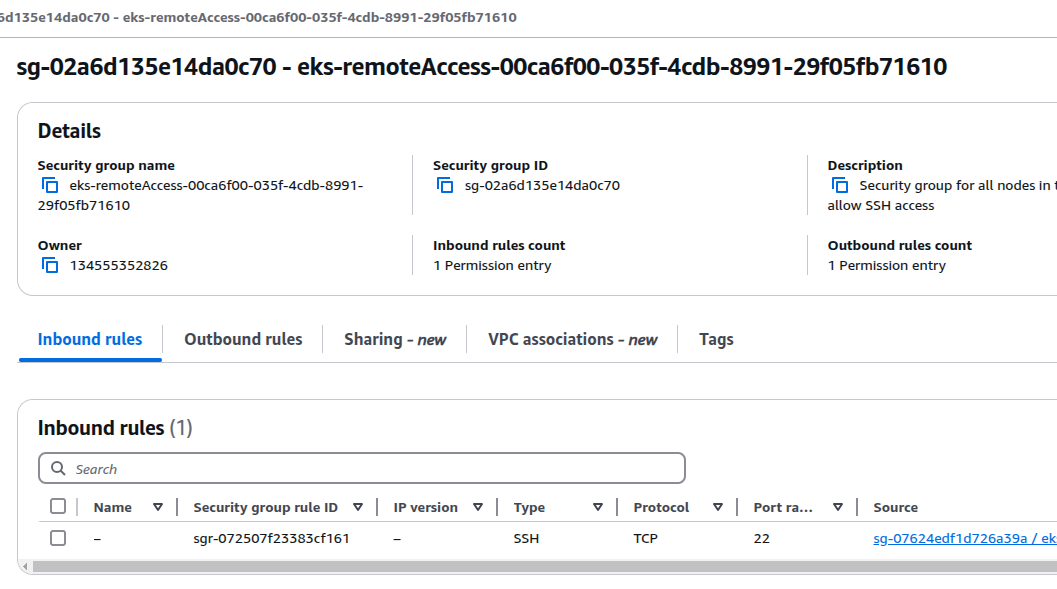The width and height of the screenshot is (1057, 589).
Task: Copy the description text
Action: pyautogui.click(x=840, y=185)
